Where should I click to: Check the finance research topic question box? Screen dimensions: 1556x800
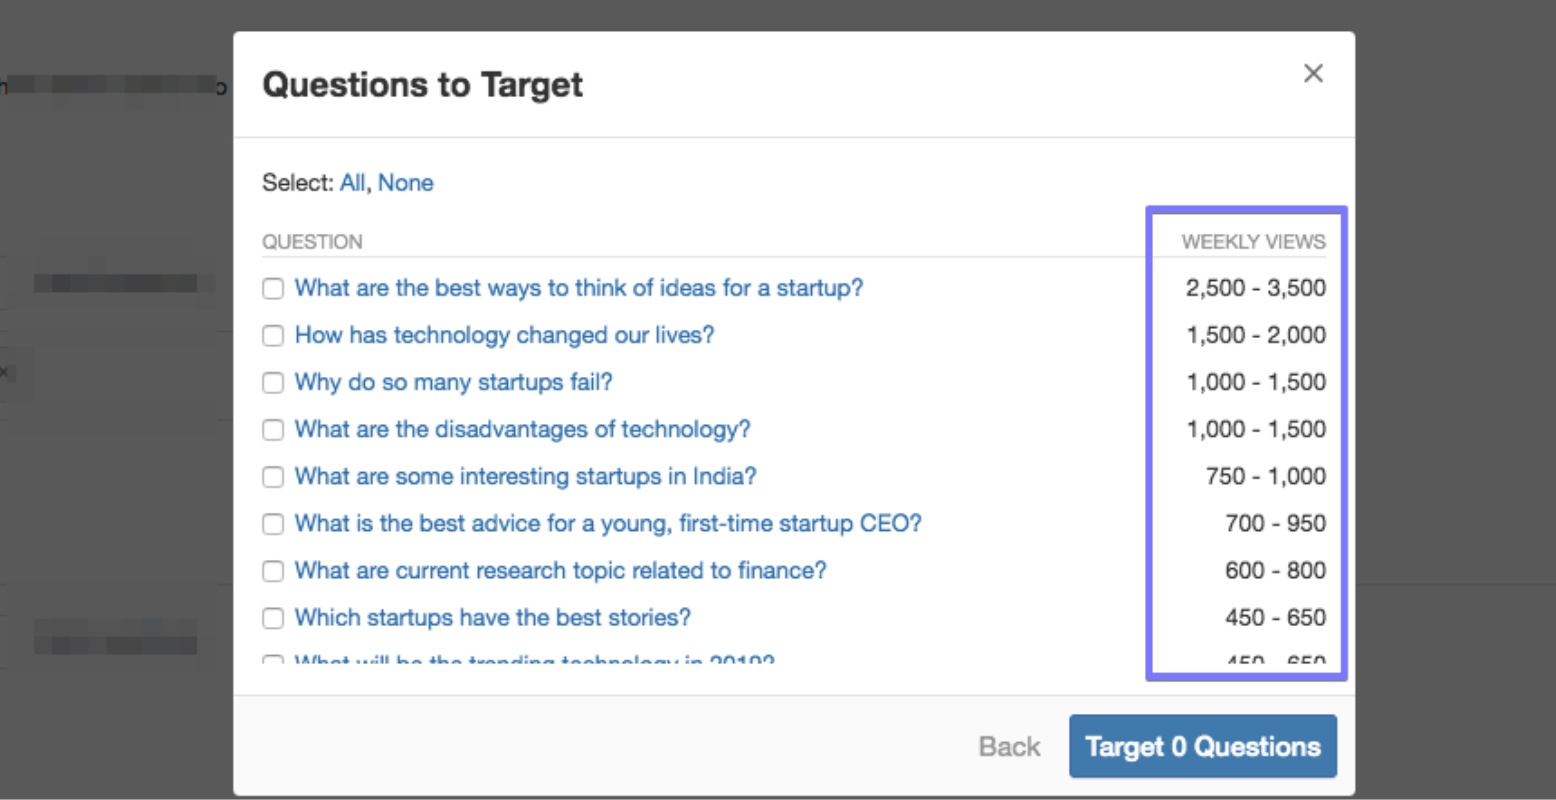click(273, 571)
